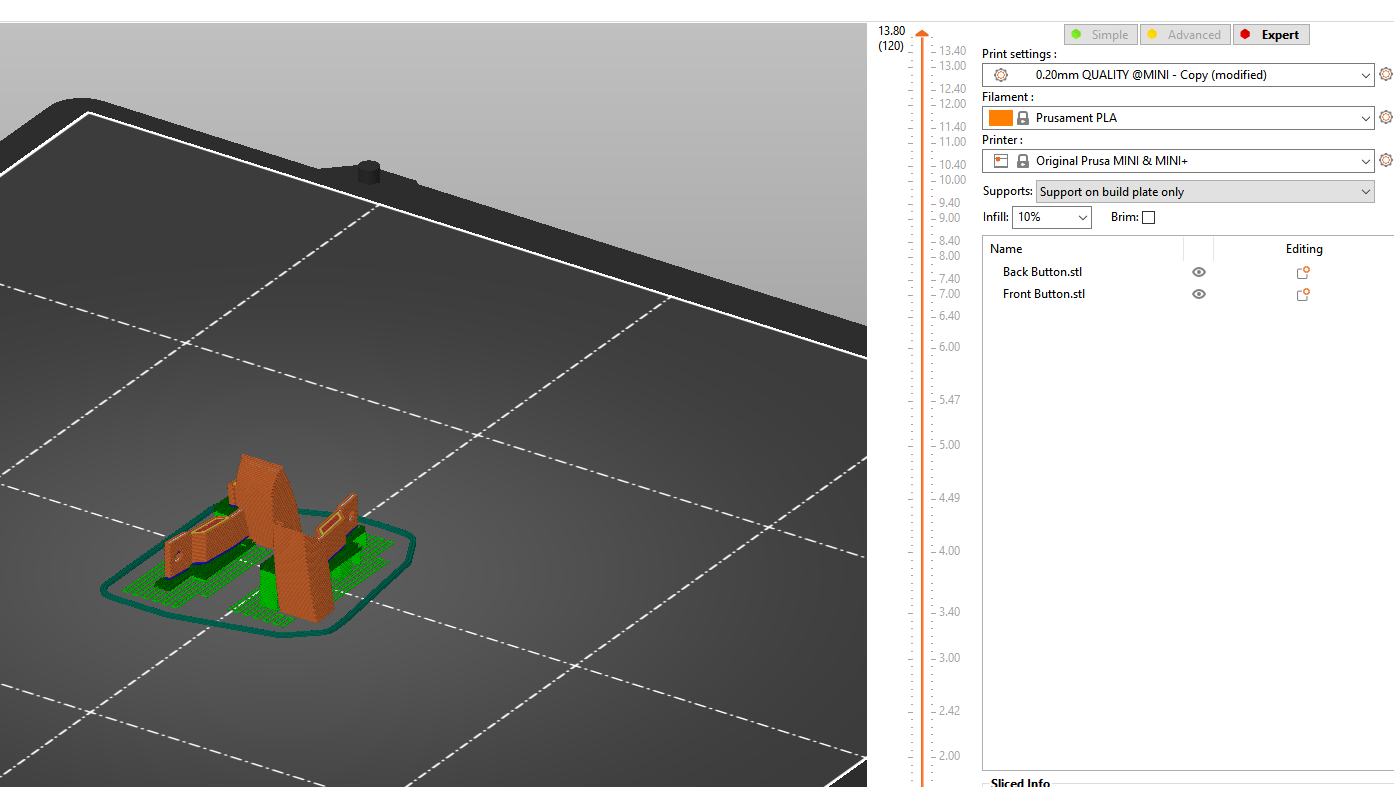The height and width of the screenshot is (787, 1394).
Task: Open the Print settings preset dropdown
Action: click(1178, 74)
